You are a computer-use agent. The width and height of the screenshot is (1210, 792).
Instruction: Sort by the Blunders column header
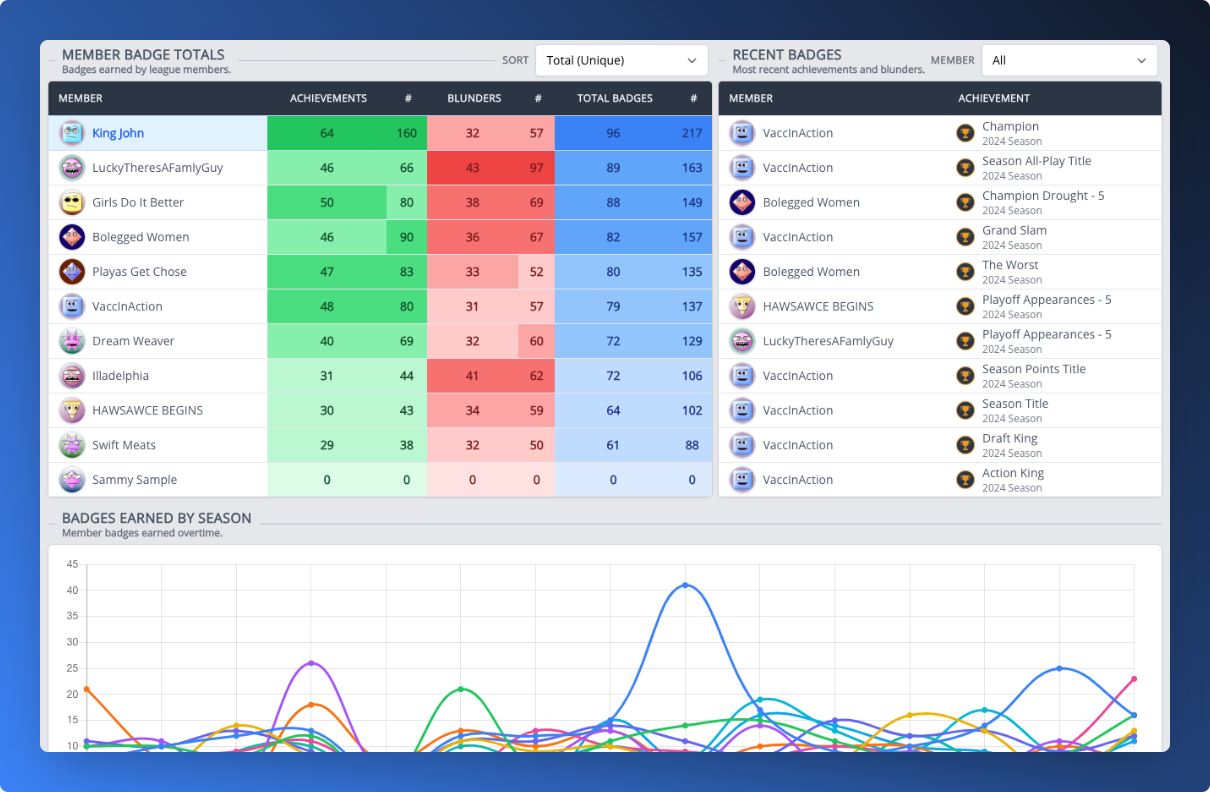[474, 98]
